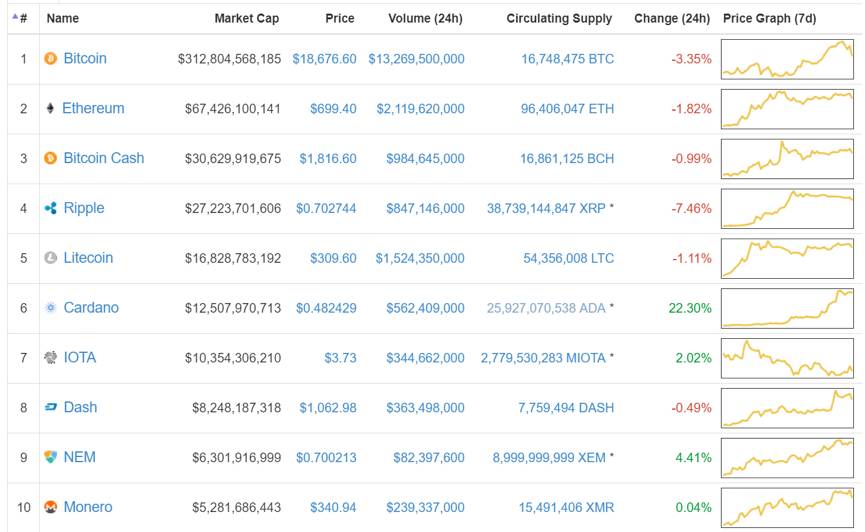The width and height of the screenshot is (865, 532).
Task: Click the NEM shield logo icon
Action: click(51, 457)
